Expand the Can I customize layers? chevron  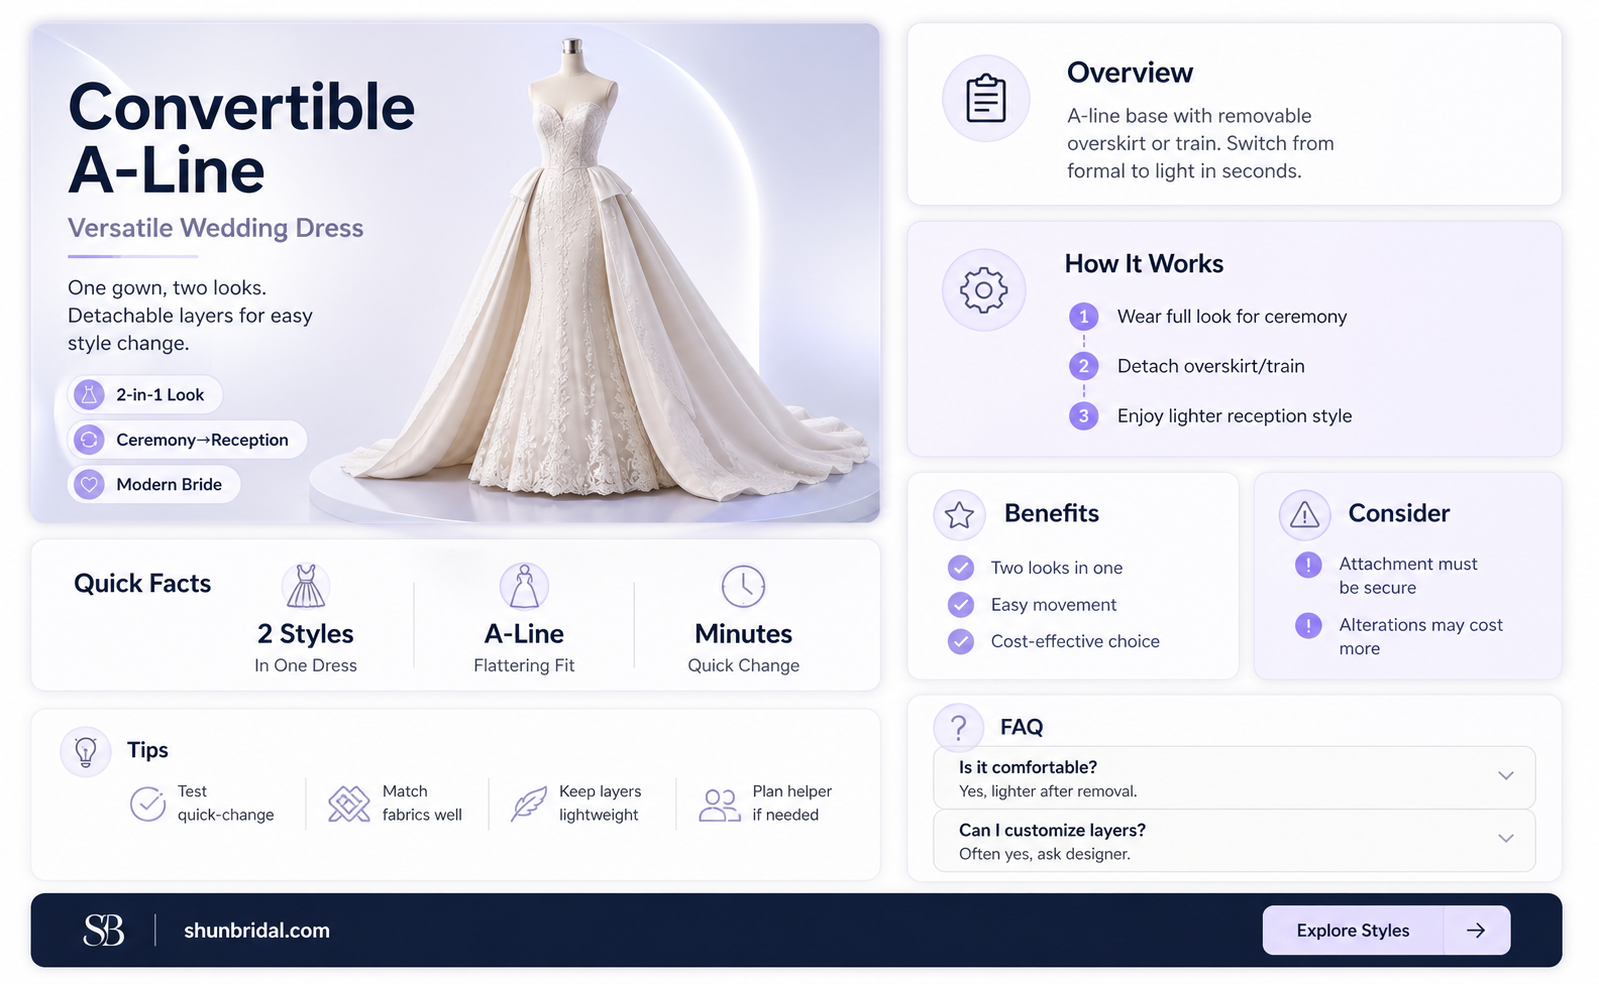tap(1505, 839)
